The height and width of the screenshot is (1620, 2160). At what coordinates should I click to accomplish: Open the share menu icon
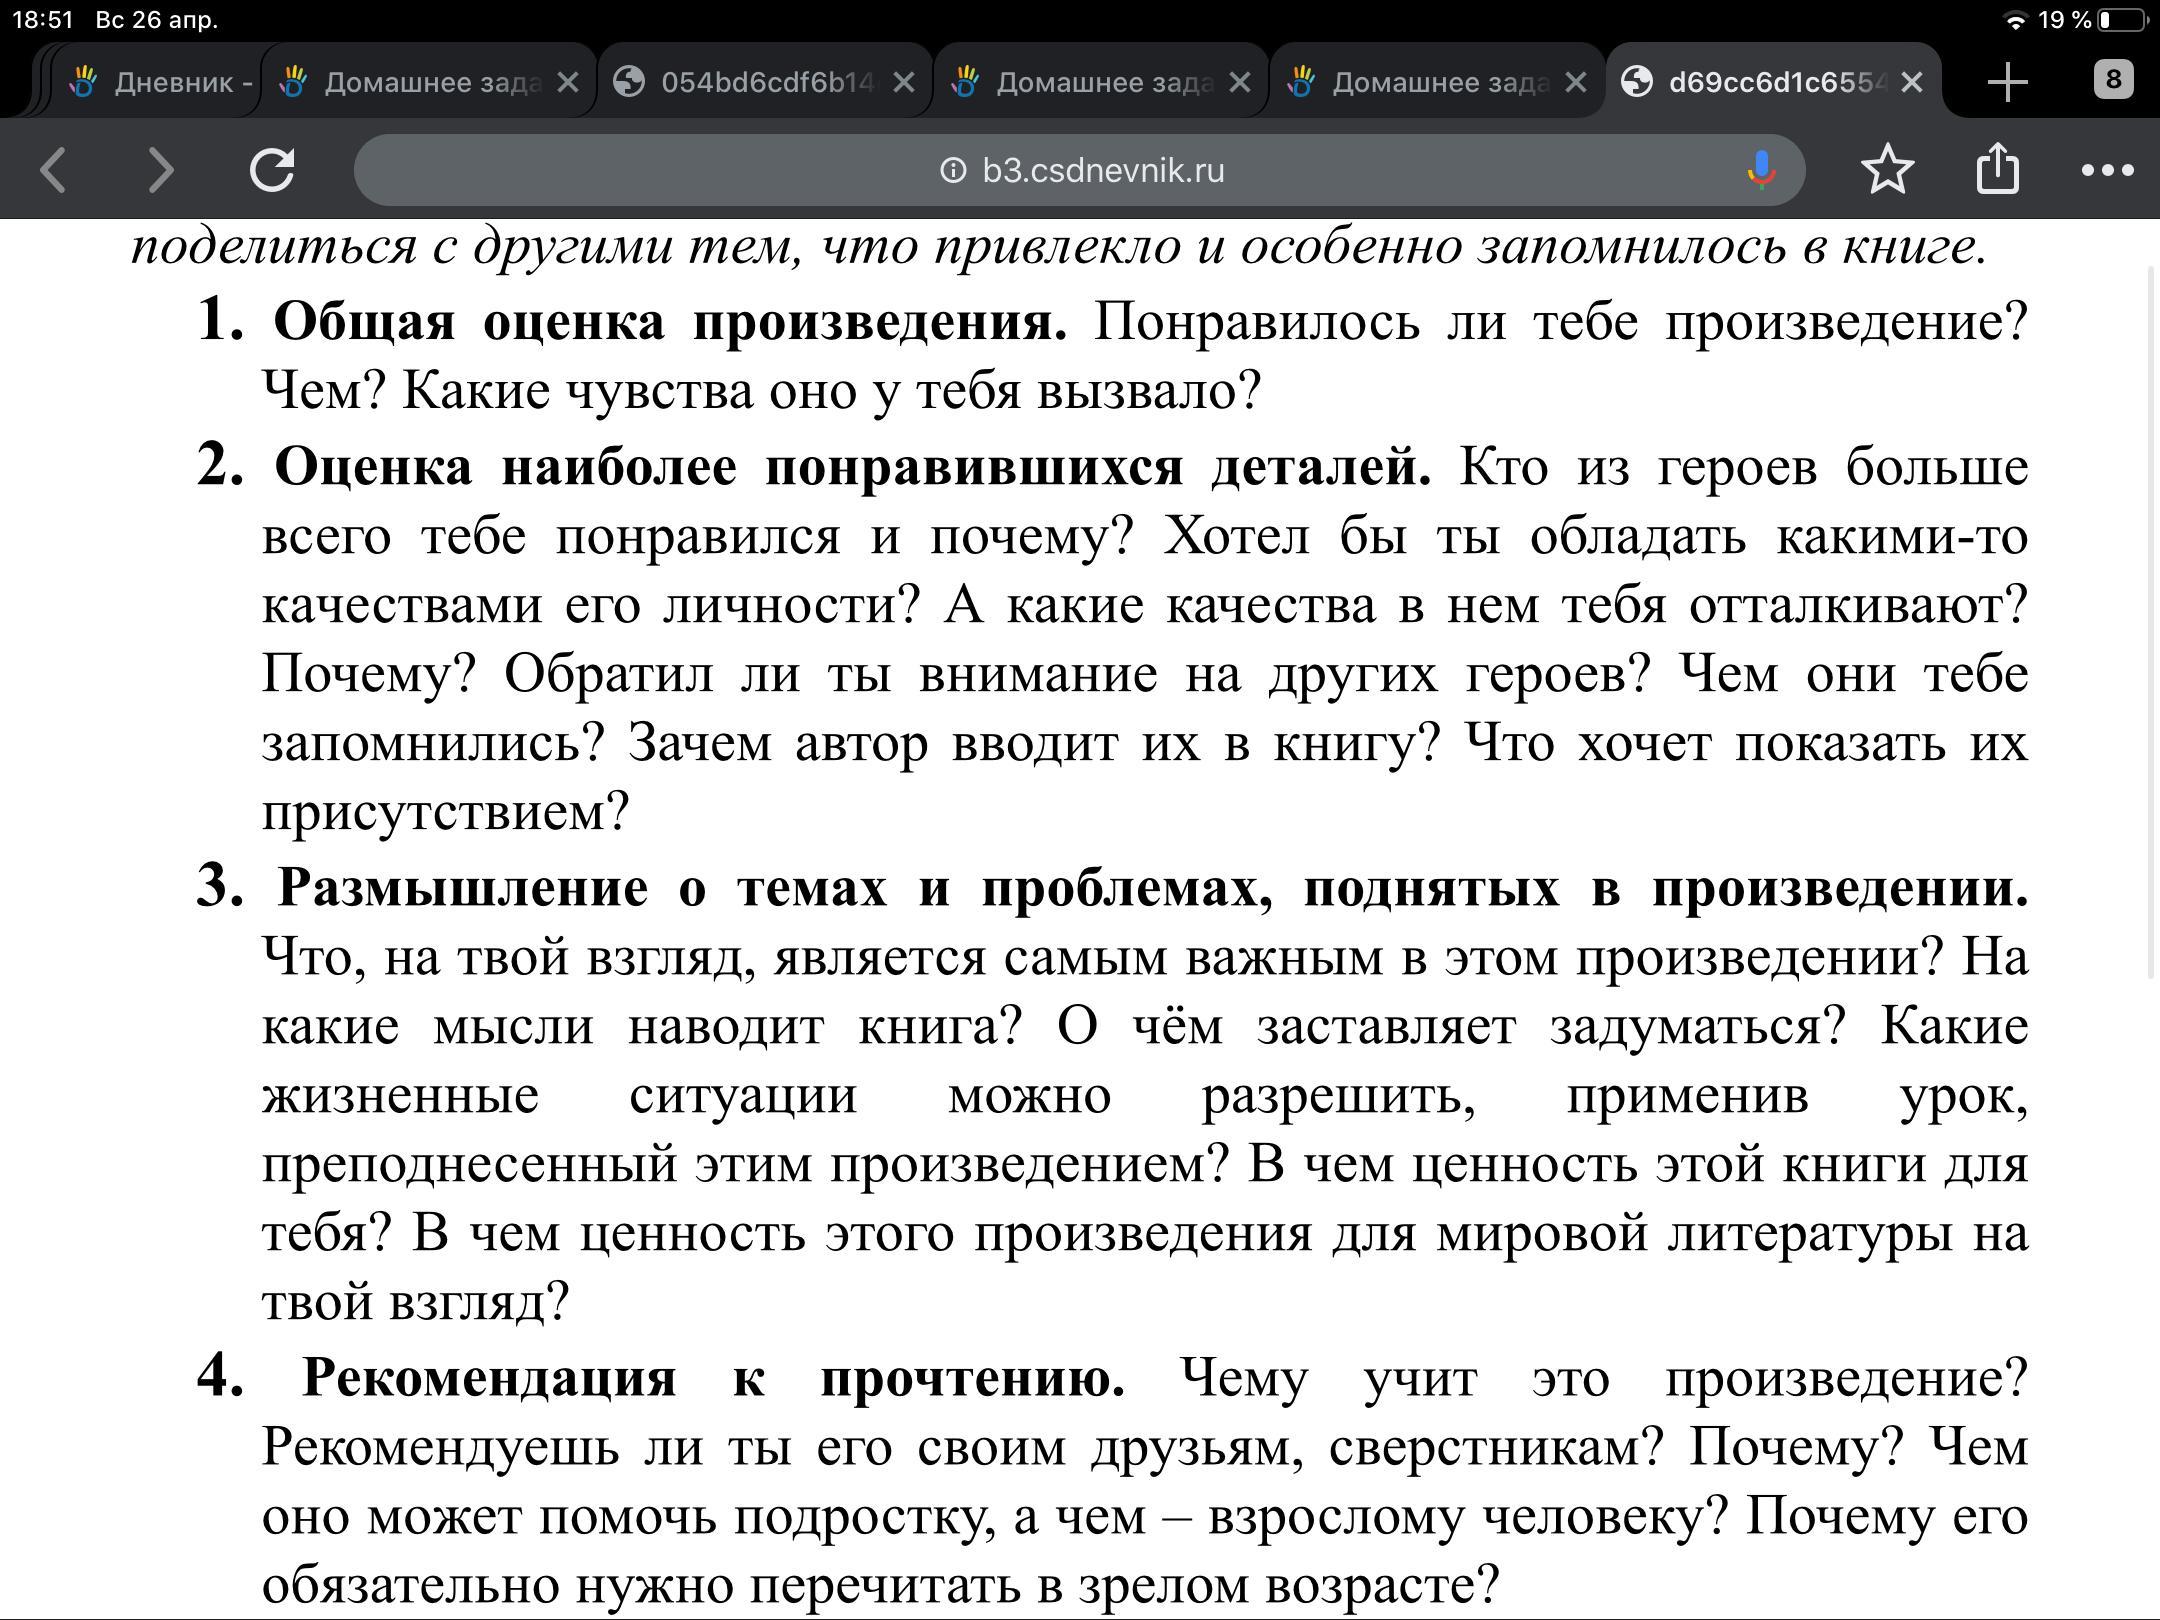click(x=1997, y=167)
